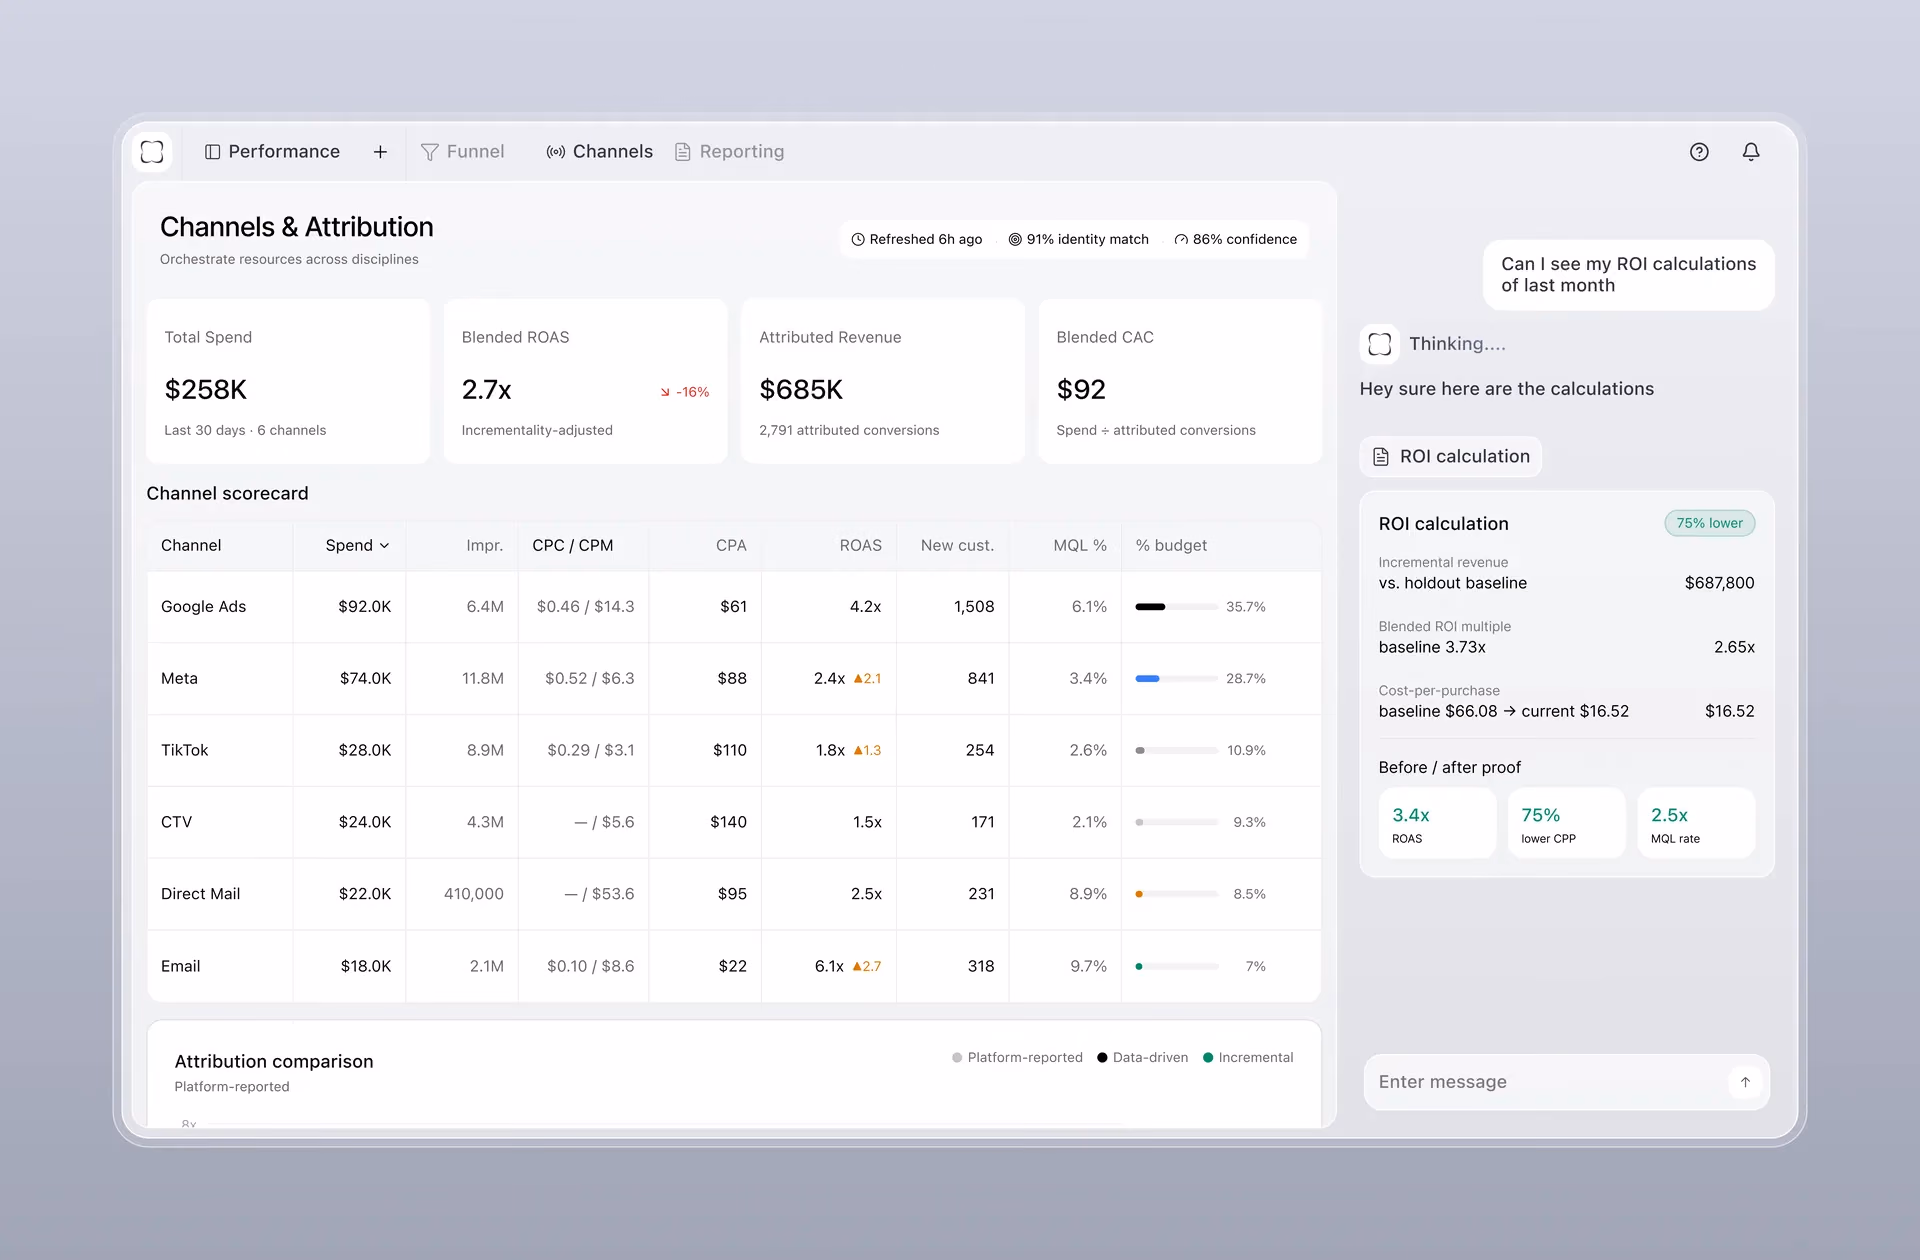Click the app logo icon at top left
This screenshot has height=1260, width=1920.
click(x=152, y=152)
